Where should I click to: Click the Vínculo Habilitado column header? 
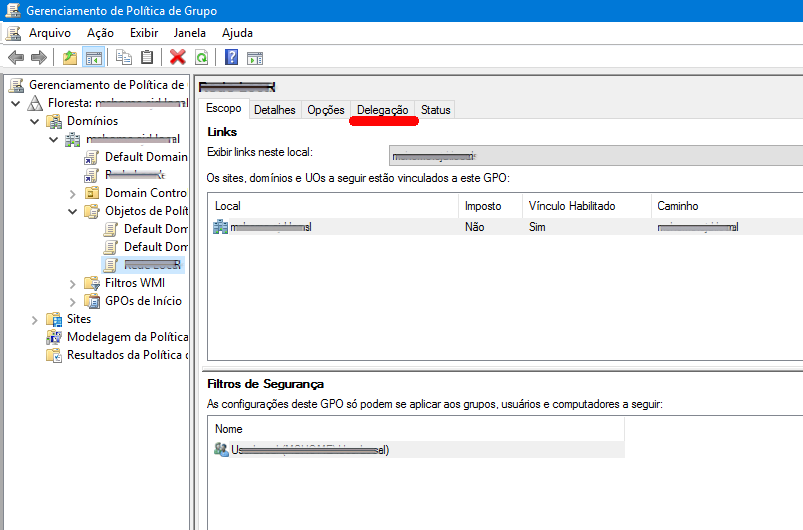tap(572, 205)
